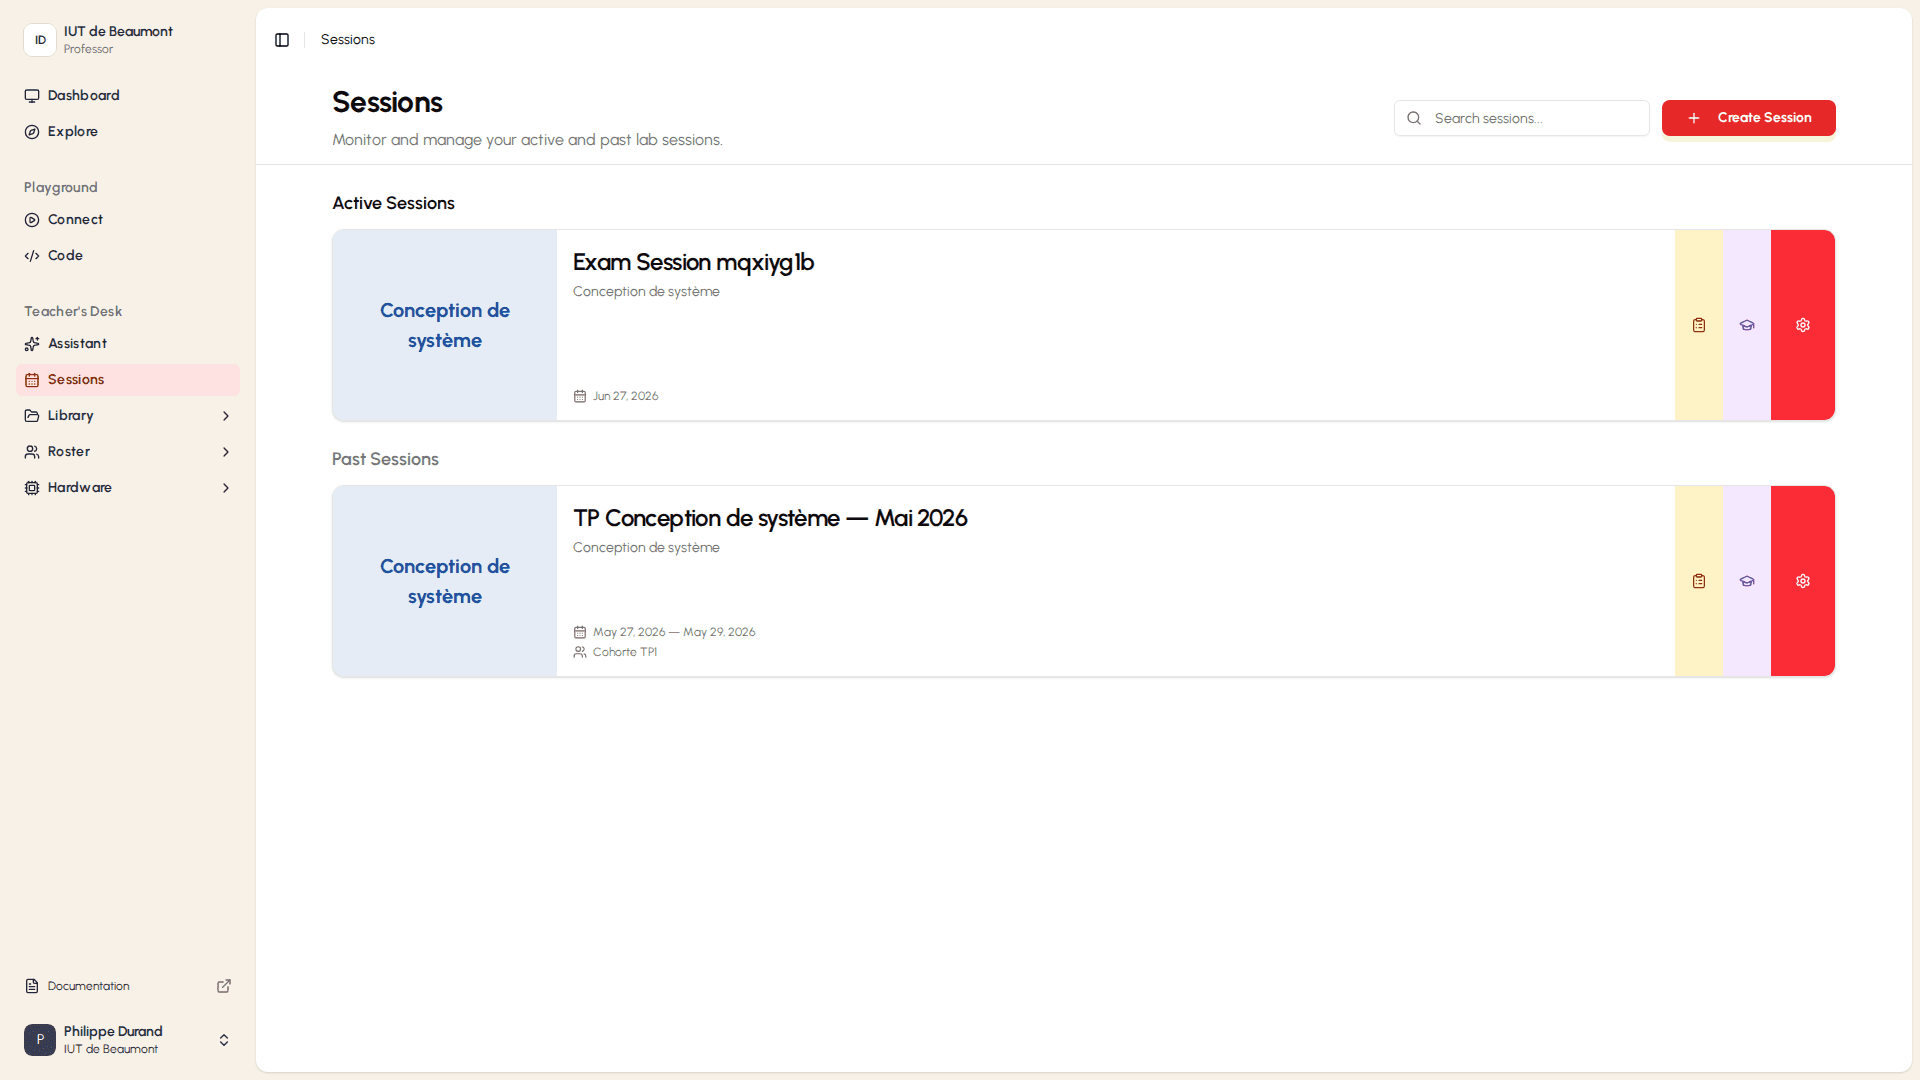The image size is (1920, 1080).
Task: Open the Exam Session mqxiyg1b title
Action: 693,262
